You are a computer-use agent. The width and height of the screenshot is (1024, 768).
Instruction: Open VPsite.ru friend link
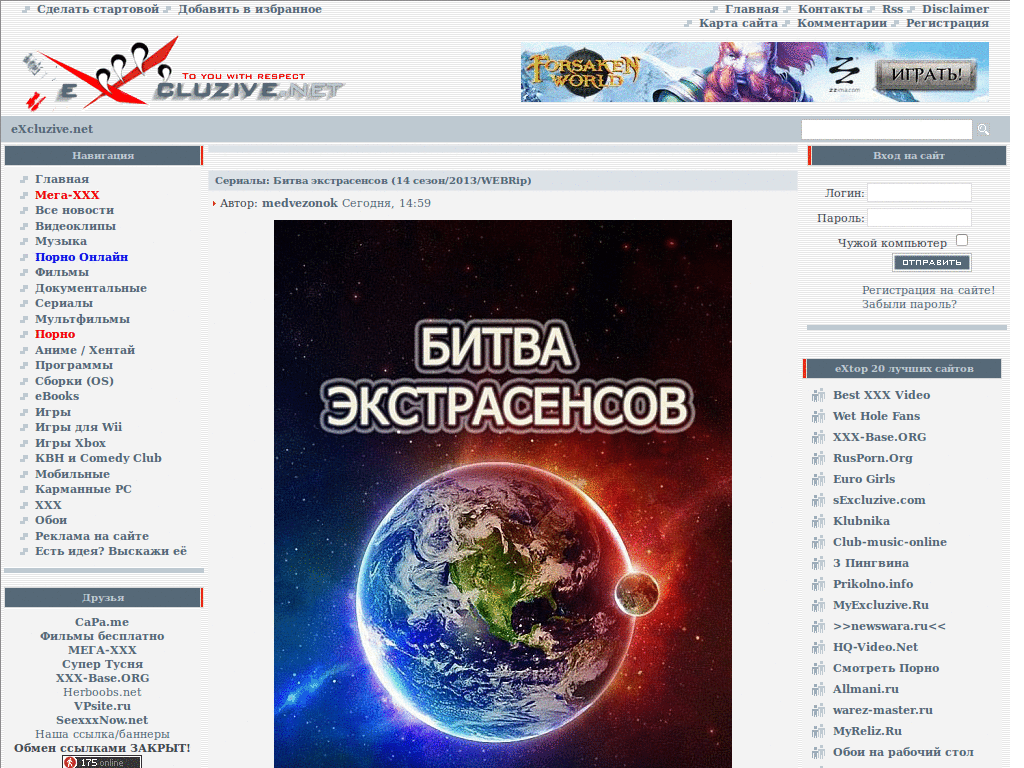pyautogui.click(x=102, y=706)
